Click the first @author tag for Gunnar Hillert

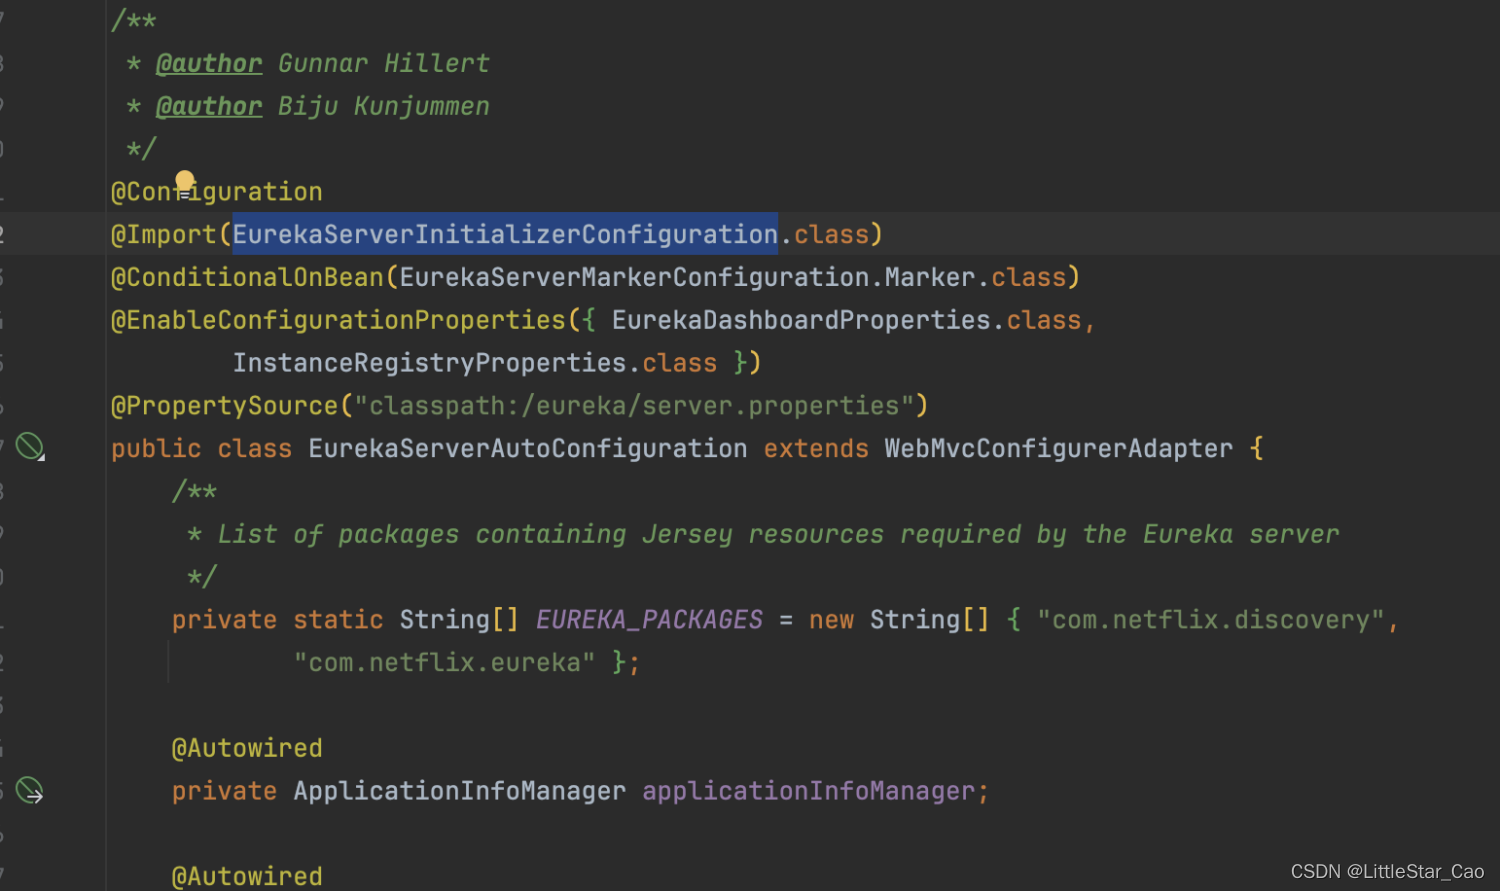[209, 63]
